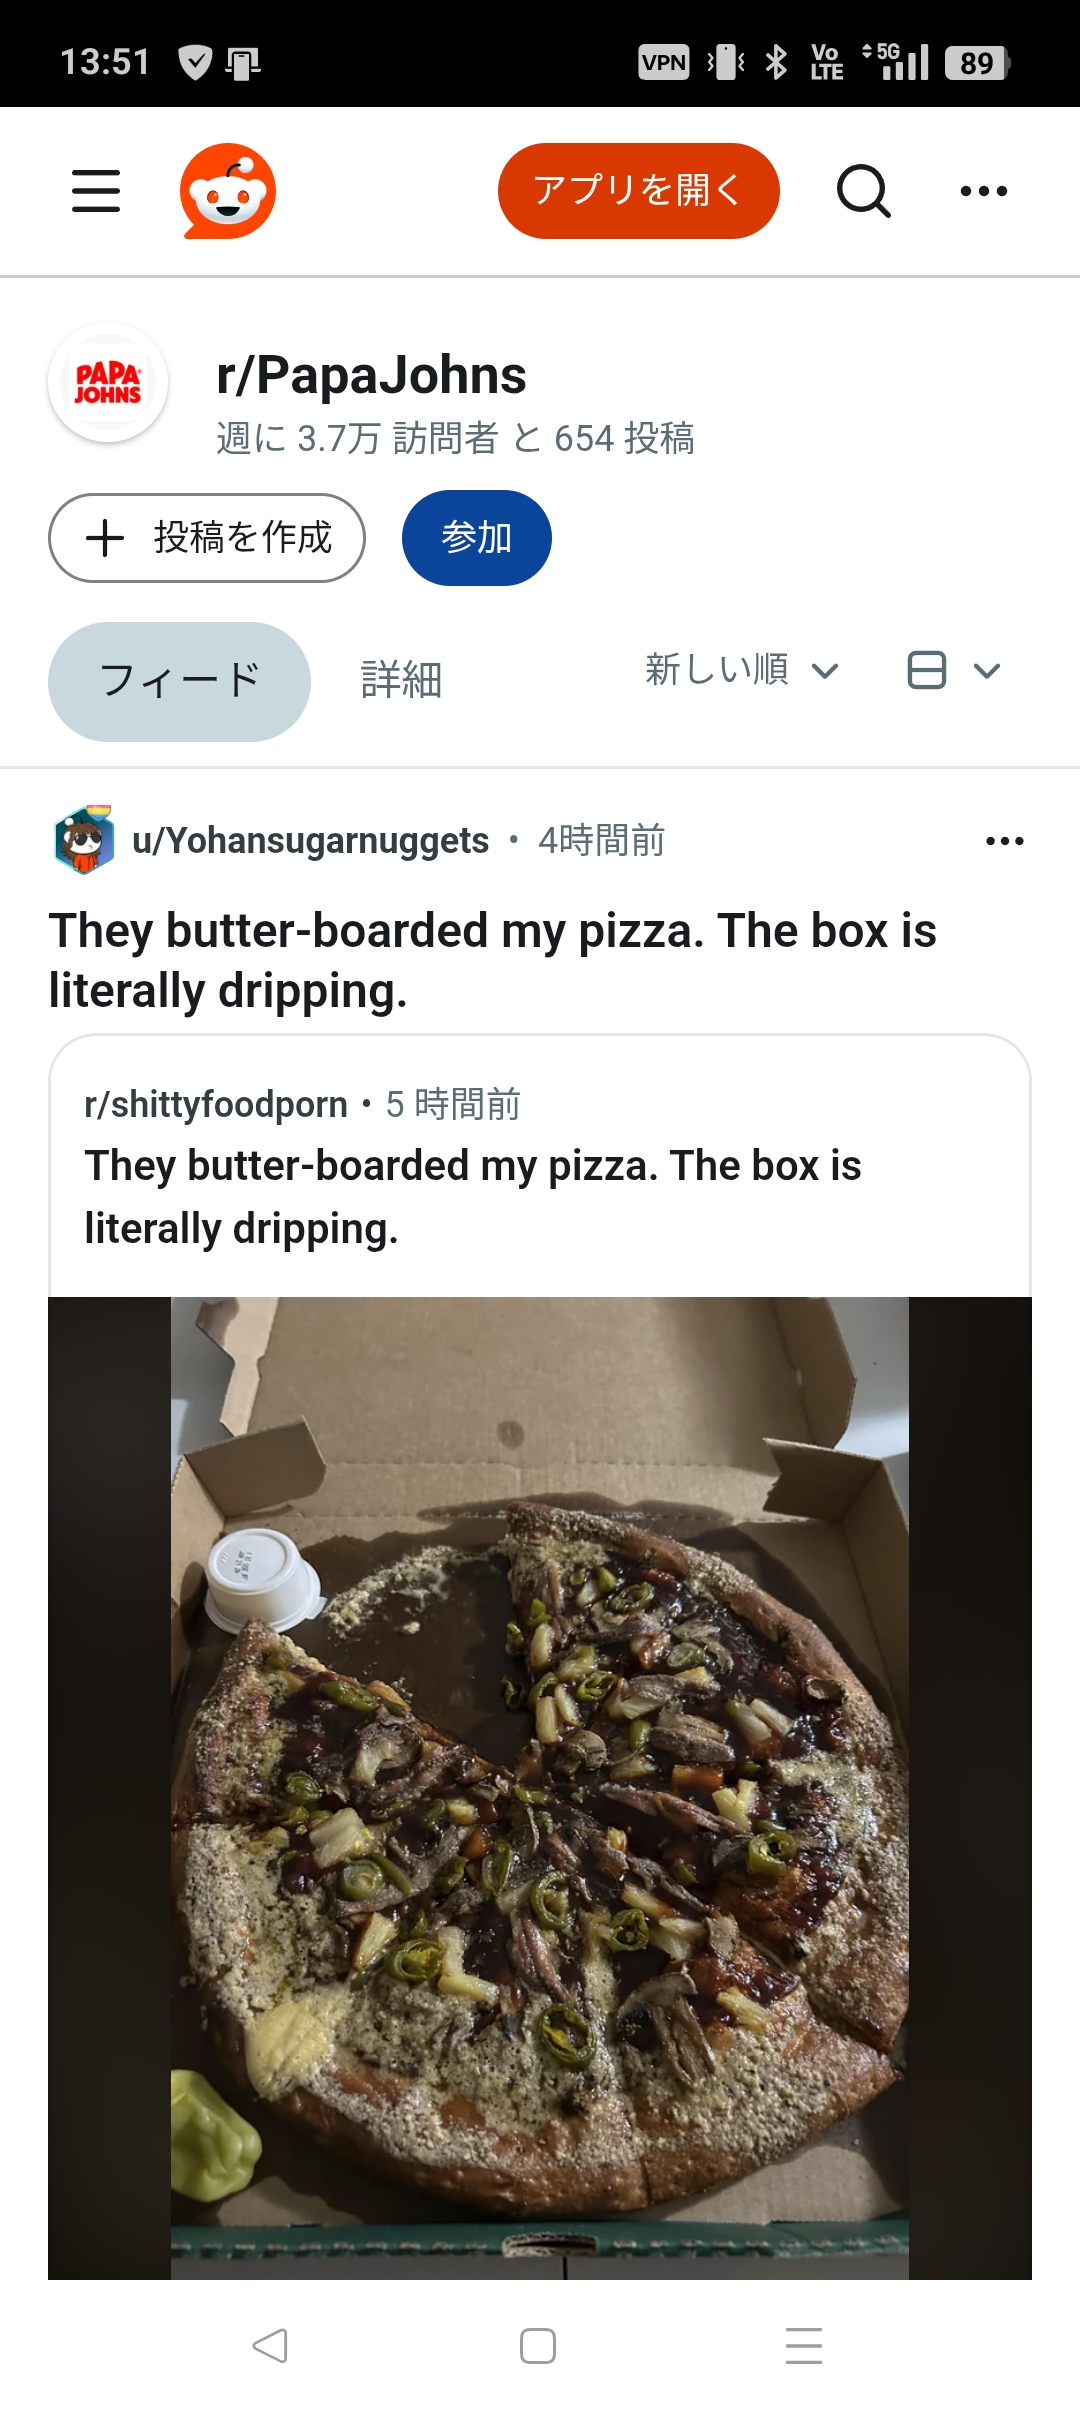Screen dimensions: 1080x2412
Task: Open u/Yohansugarnuggets profile link
Action: click(x=310, y=841)
